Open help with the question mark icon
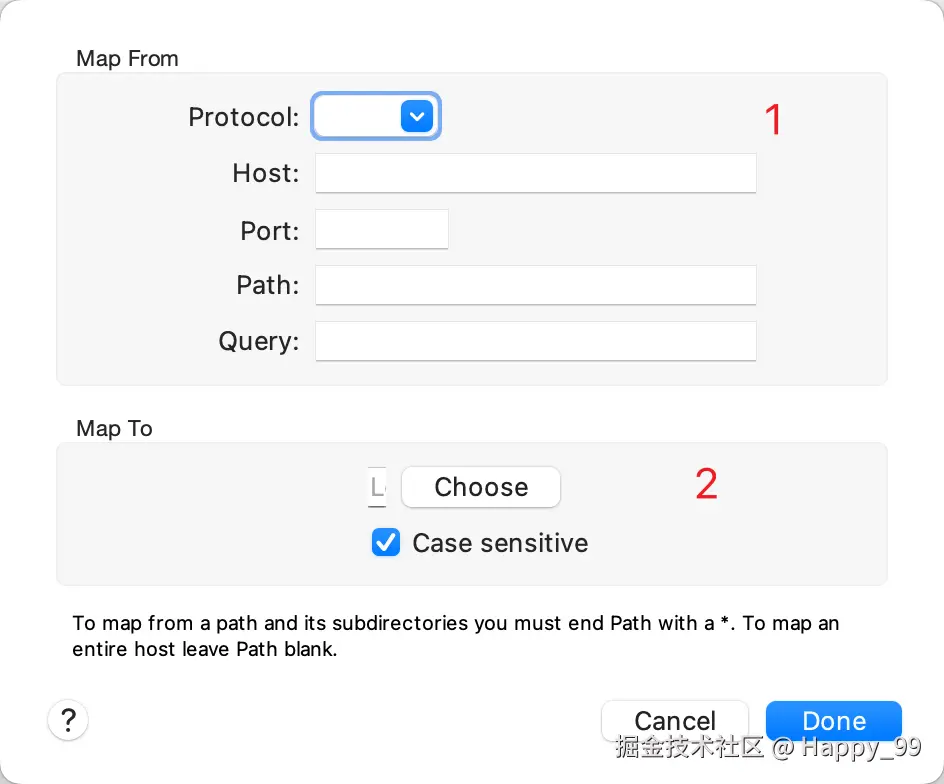The width and height of the screenshot is (944, 784). click(x=68, y=719)
